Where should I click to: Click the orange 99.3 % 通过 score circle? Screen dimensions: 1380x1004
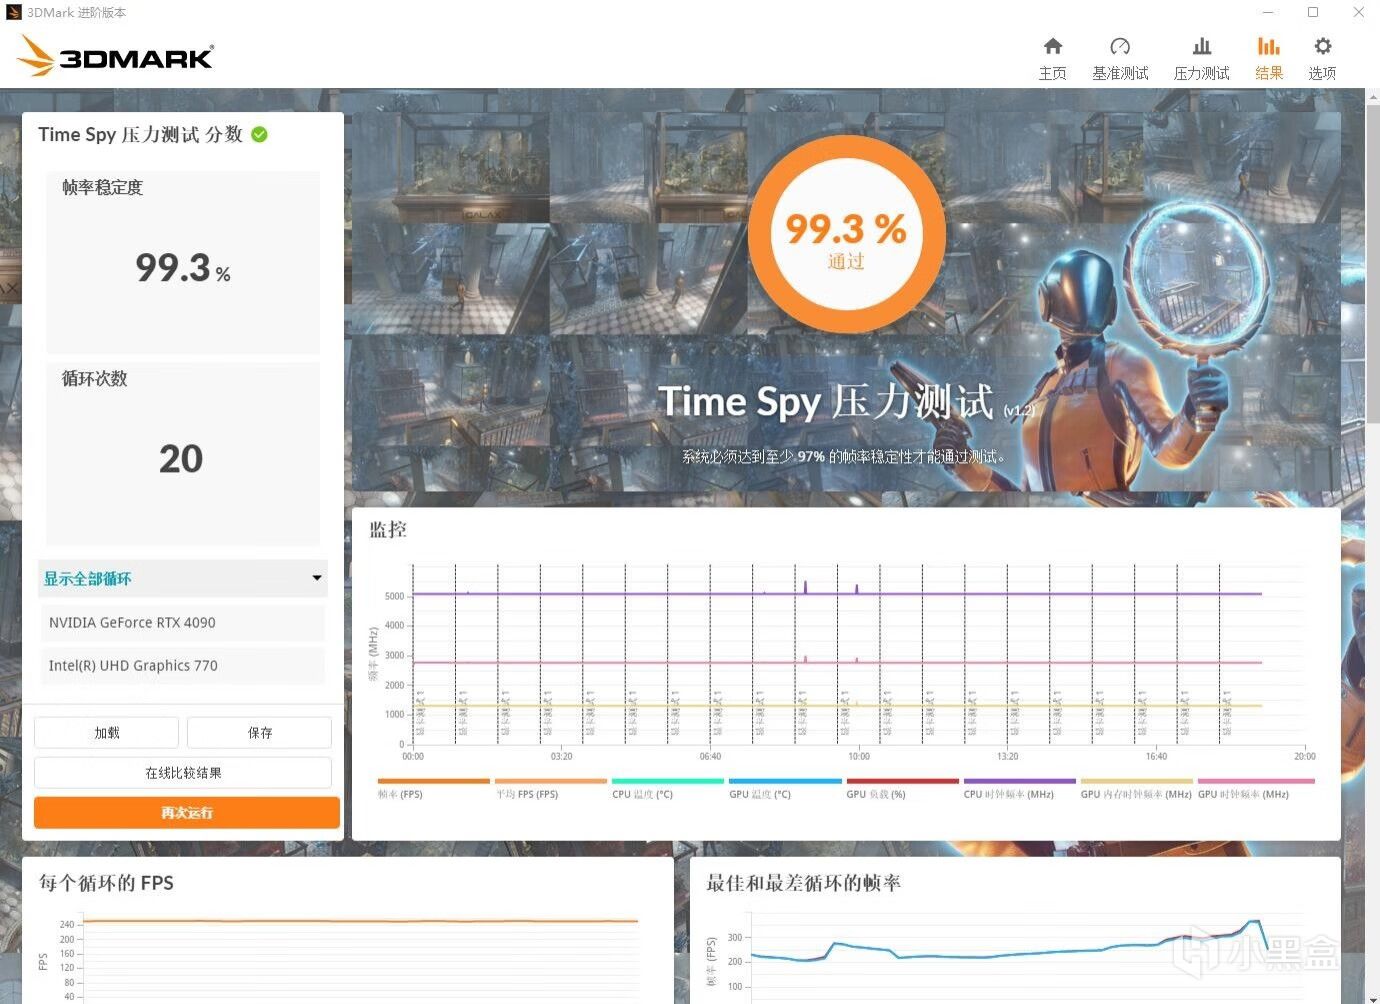(846, 236)
